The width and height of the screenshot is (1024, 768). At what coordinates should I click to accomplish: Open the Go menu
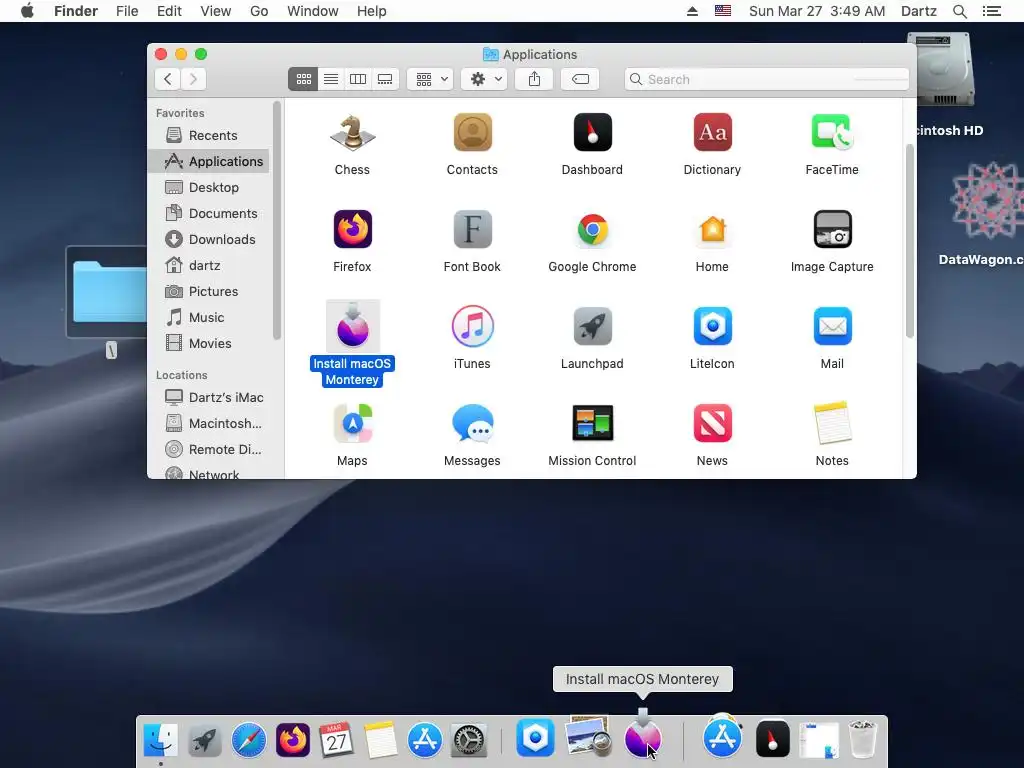pyautogui.click(x=259, y=11)
